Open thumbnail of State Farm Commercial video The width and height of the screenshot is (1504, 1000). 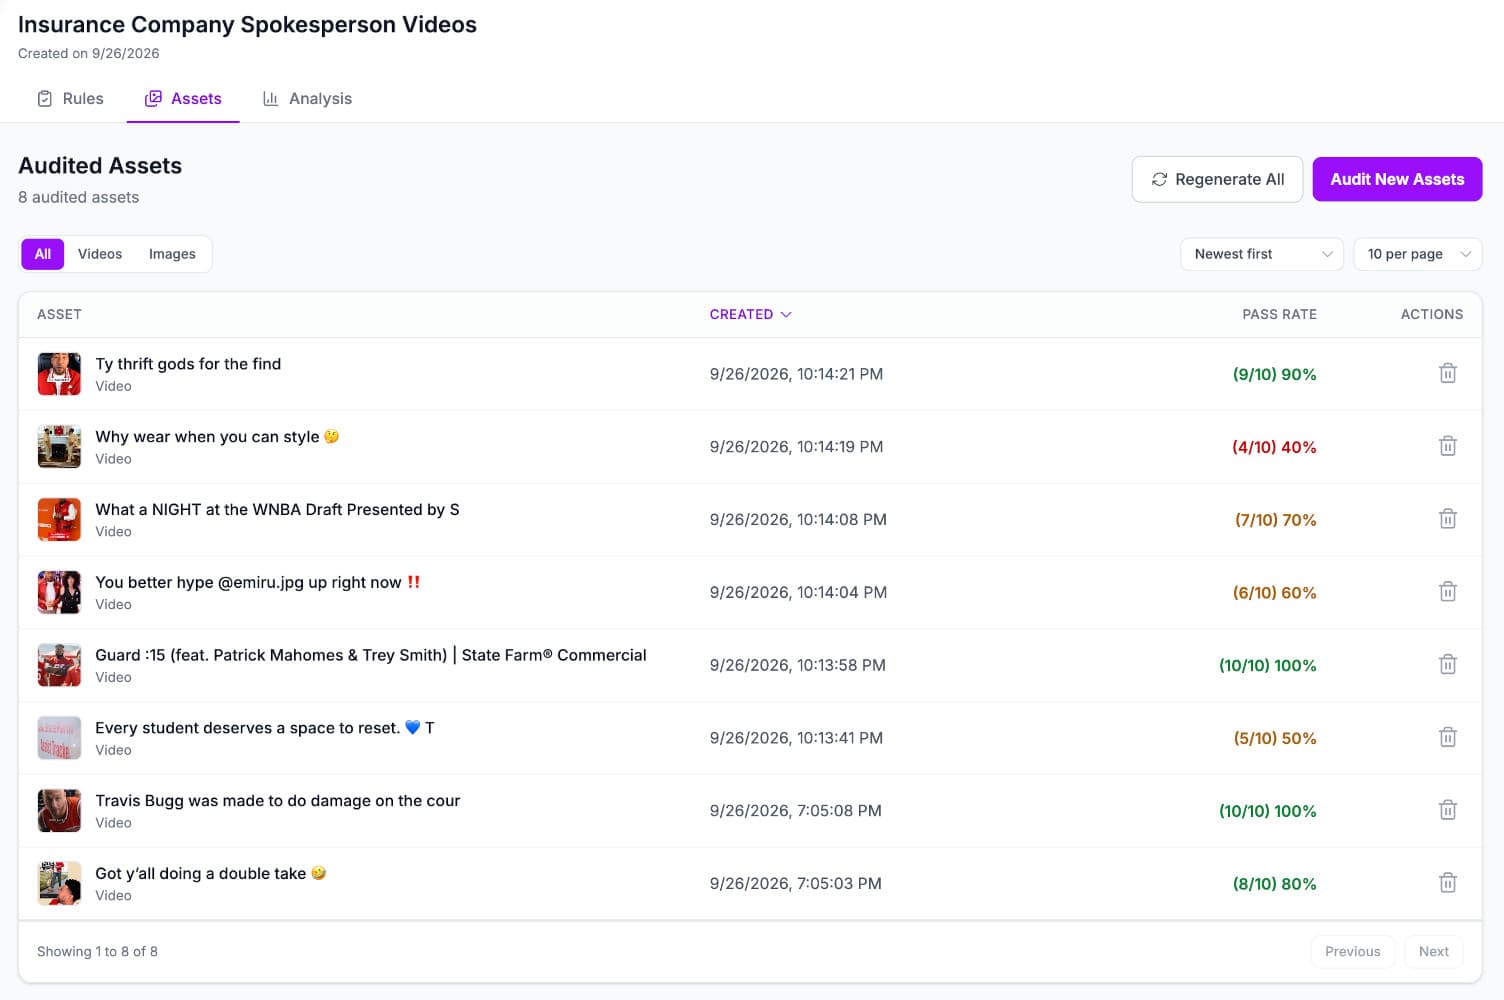59,665
